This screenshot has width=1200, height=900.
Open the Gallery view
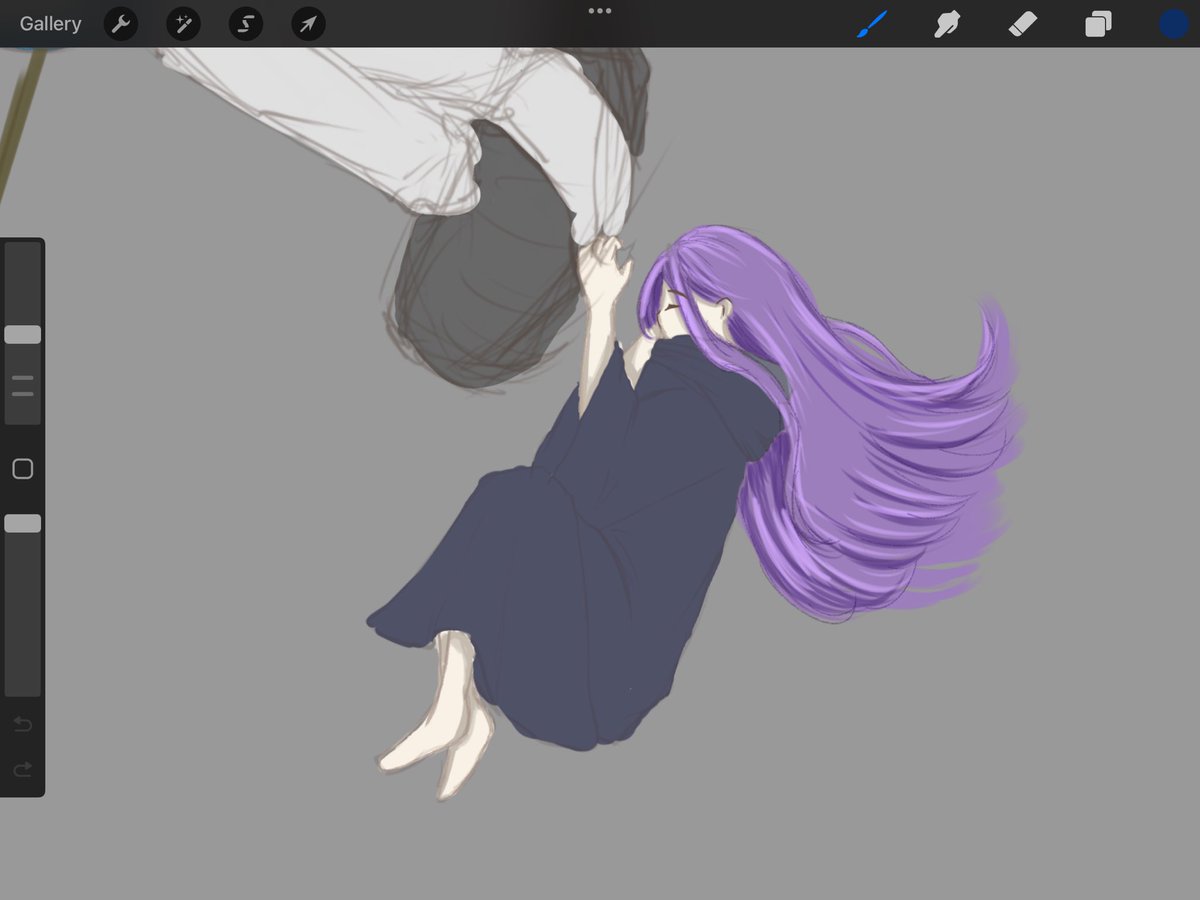click(50, 24)
